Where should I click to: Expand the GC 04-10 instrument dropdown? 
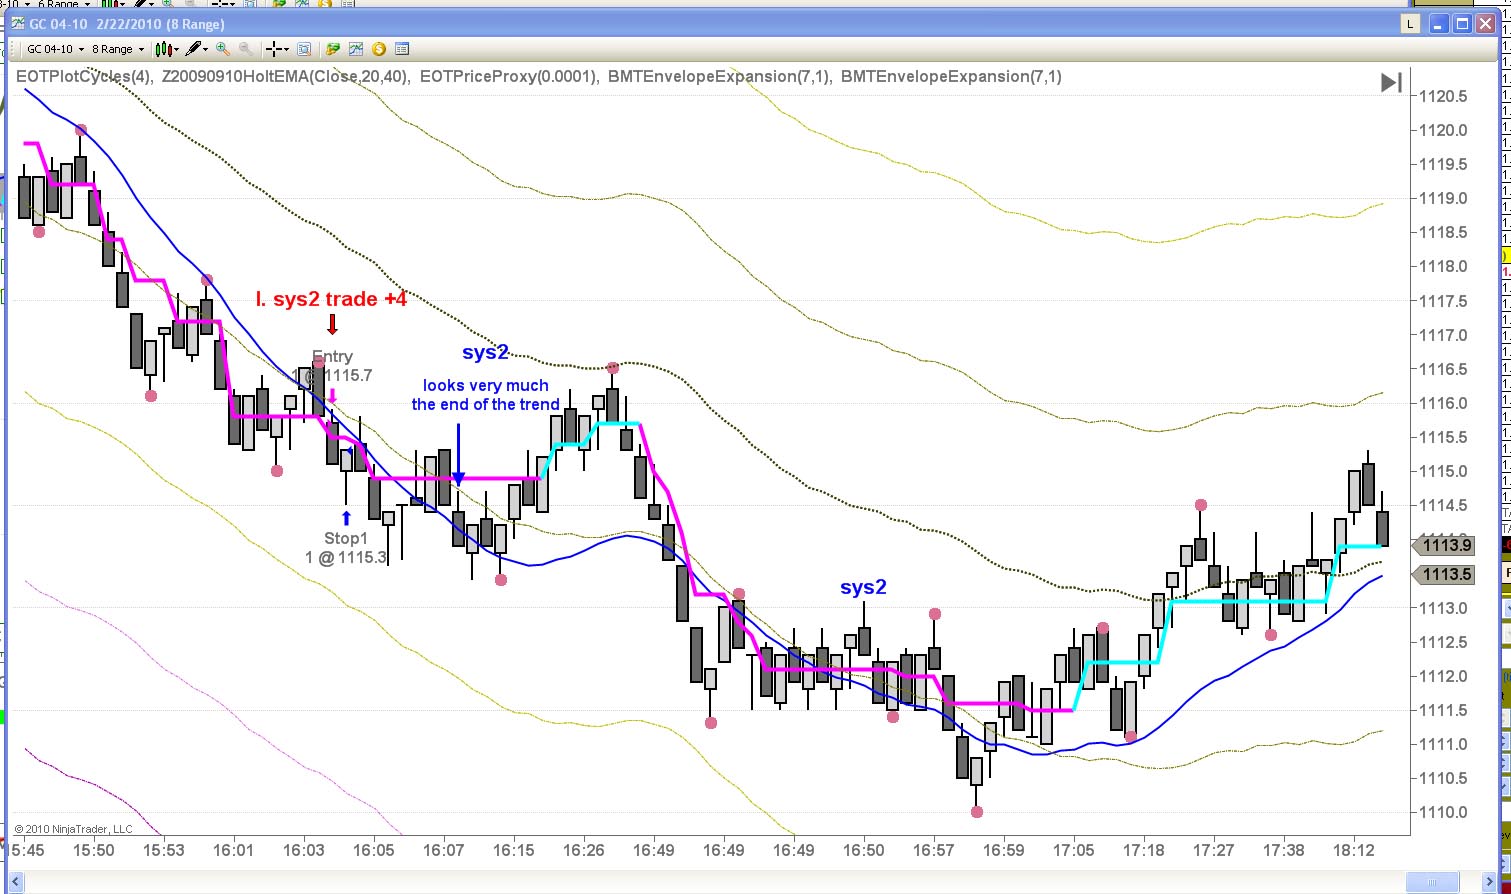pyautogui.click(x=54, y=49)
